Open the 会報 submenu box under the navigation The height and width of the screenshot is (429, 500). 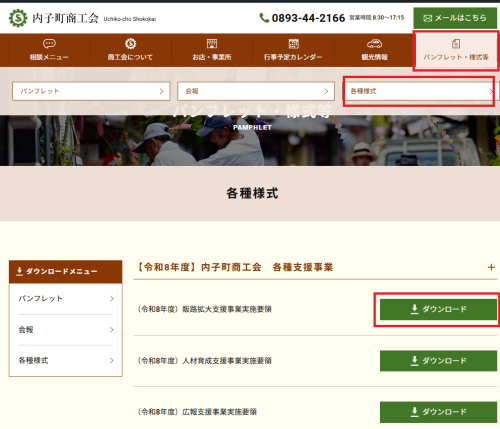click(x=256, y=91)
